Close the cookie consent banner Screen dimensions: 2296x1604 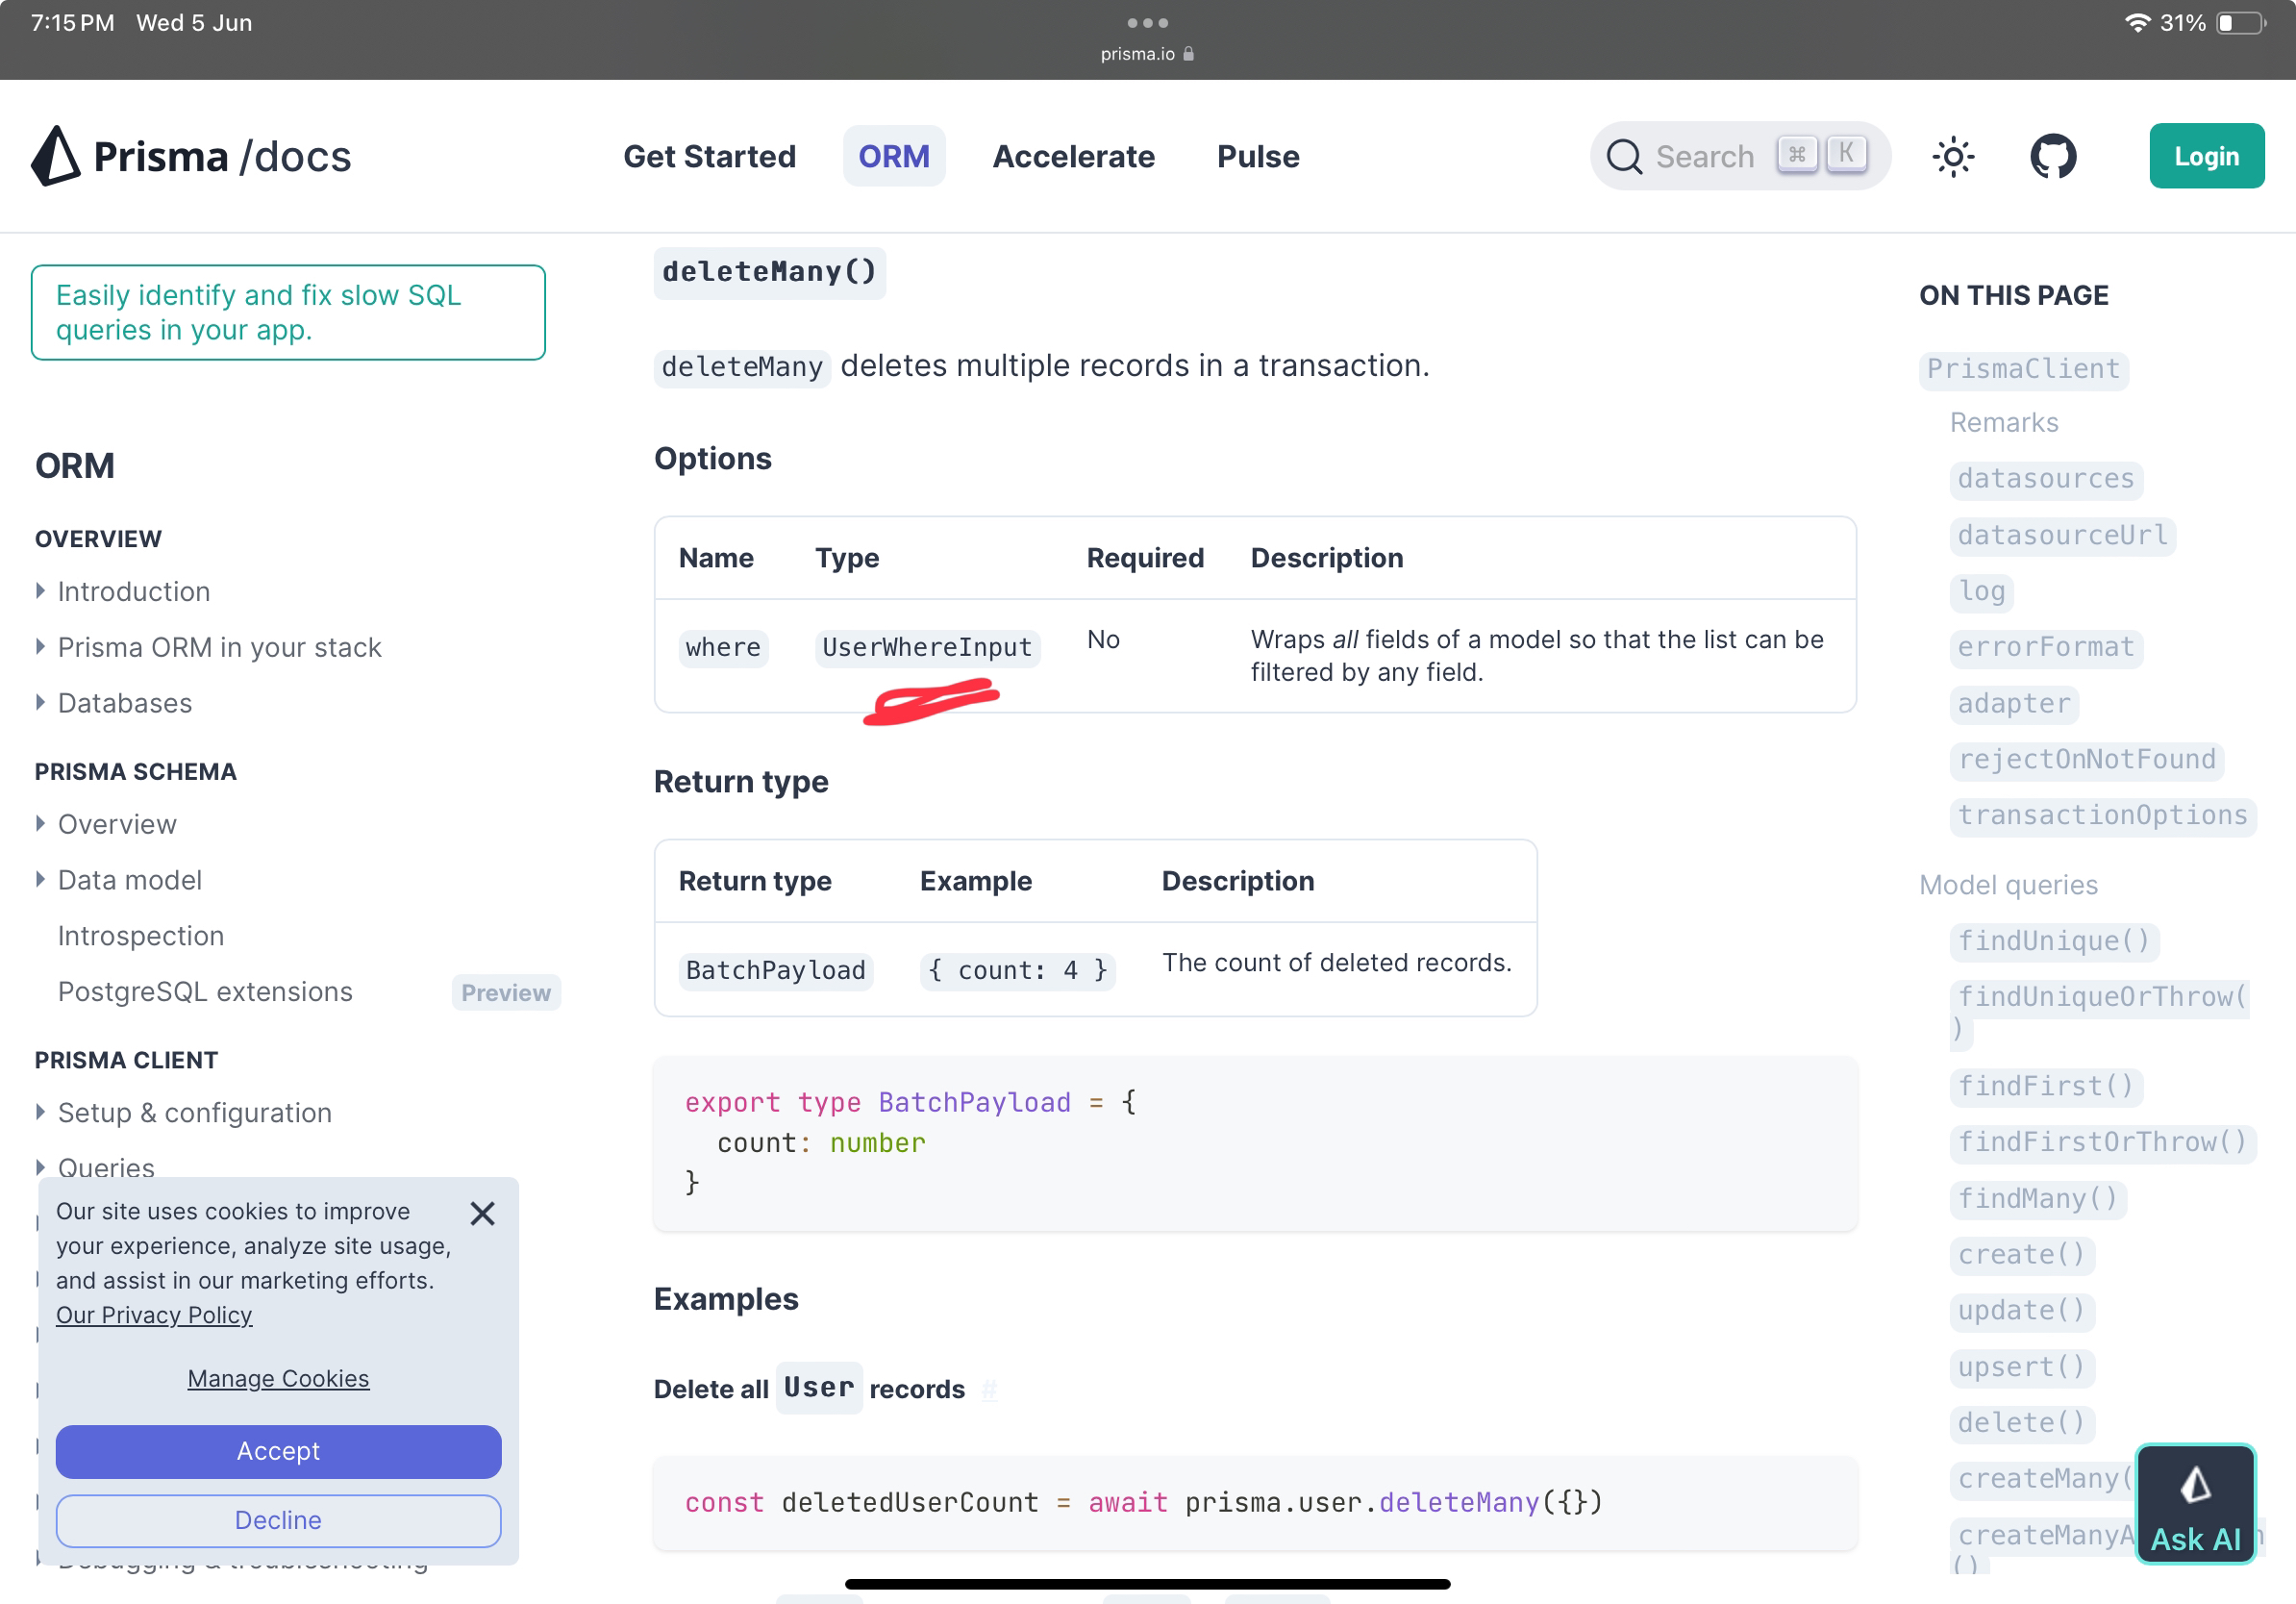pos(482,1213)
